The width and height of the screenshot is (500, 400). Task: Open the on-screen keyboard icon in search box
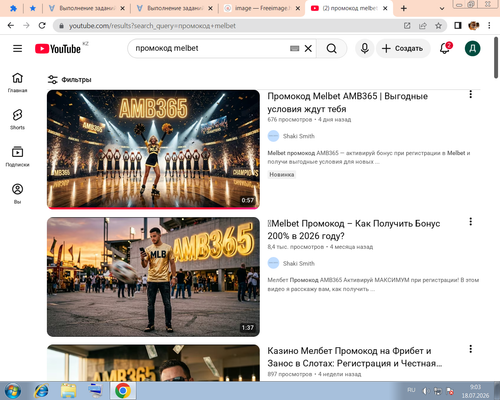[294, 49]
